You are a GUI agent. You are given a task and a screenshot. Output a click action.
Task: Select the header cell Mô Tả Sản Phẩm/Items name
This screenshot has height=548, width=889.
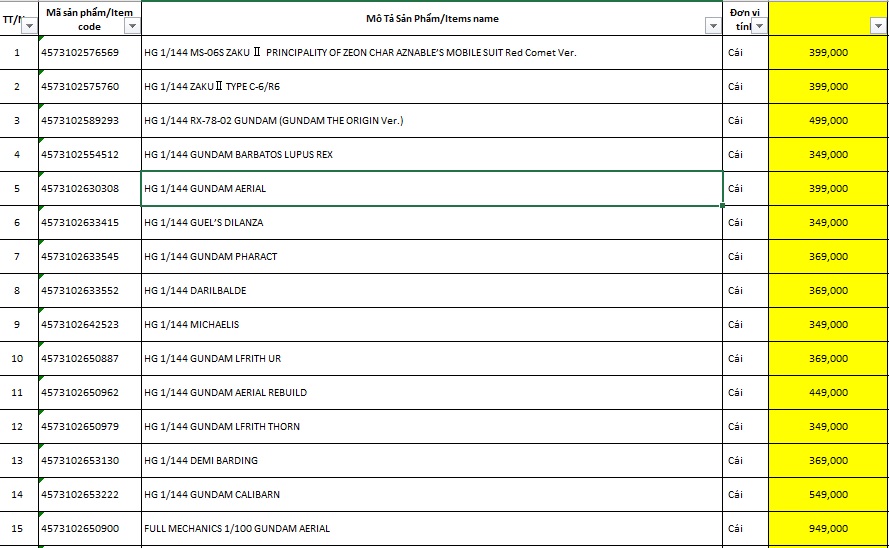coord(431,19)
